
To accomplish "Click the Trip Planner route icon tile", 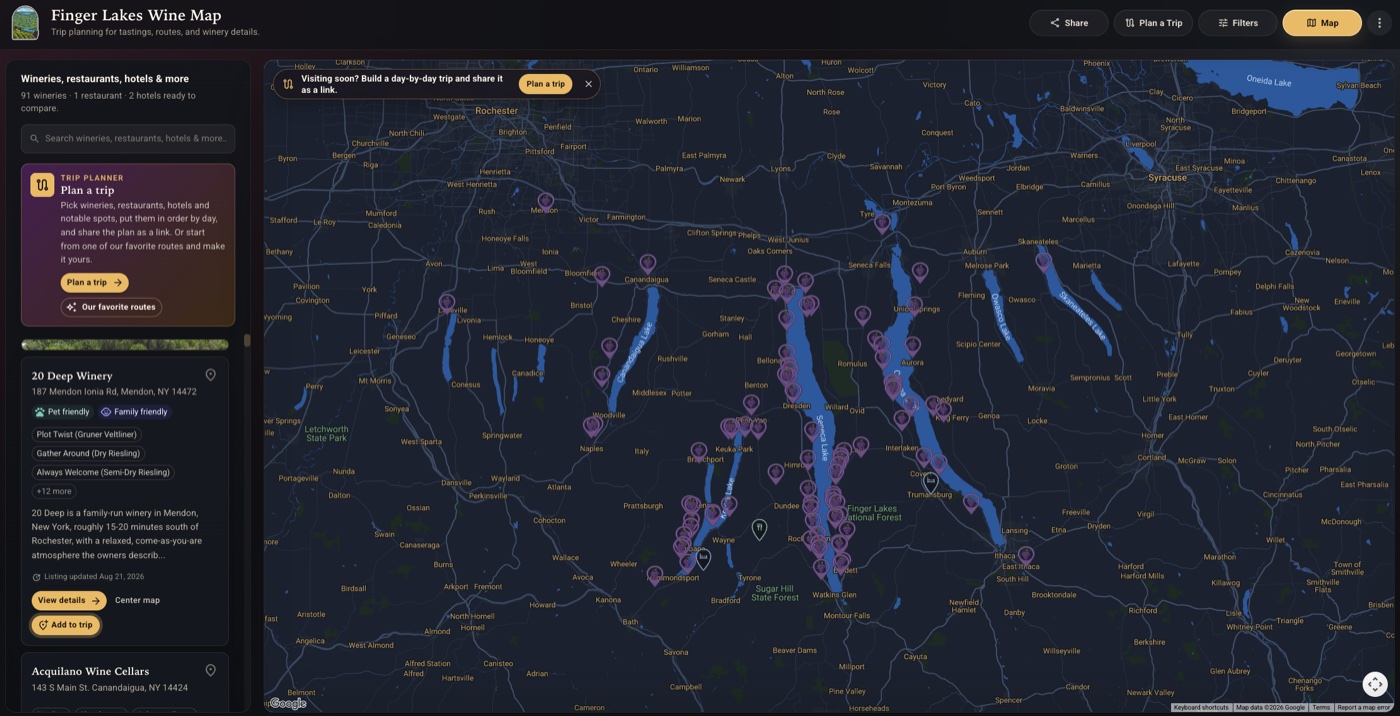I will coord(42,185).
